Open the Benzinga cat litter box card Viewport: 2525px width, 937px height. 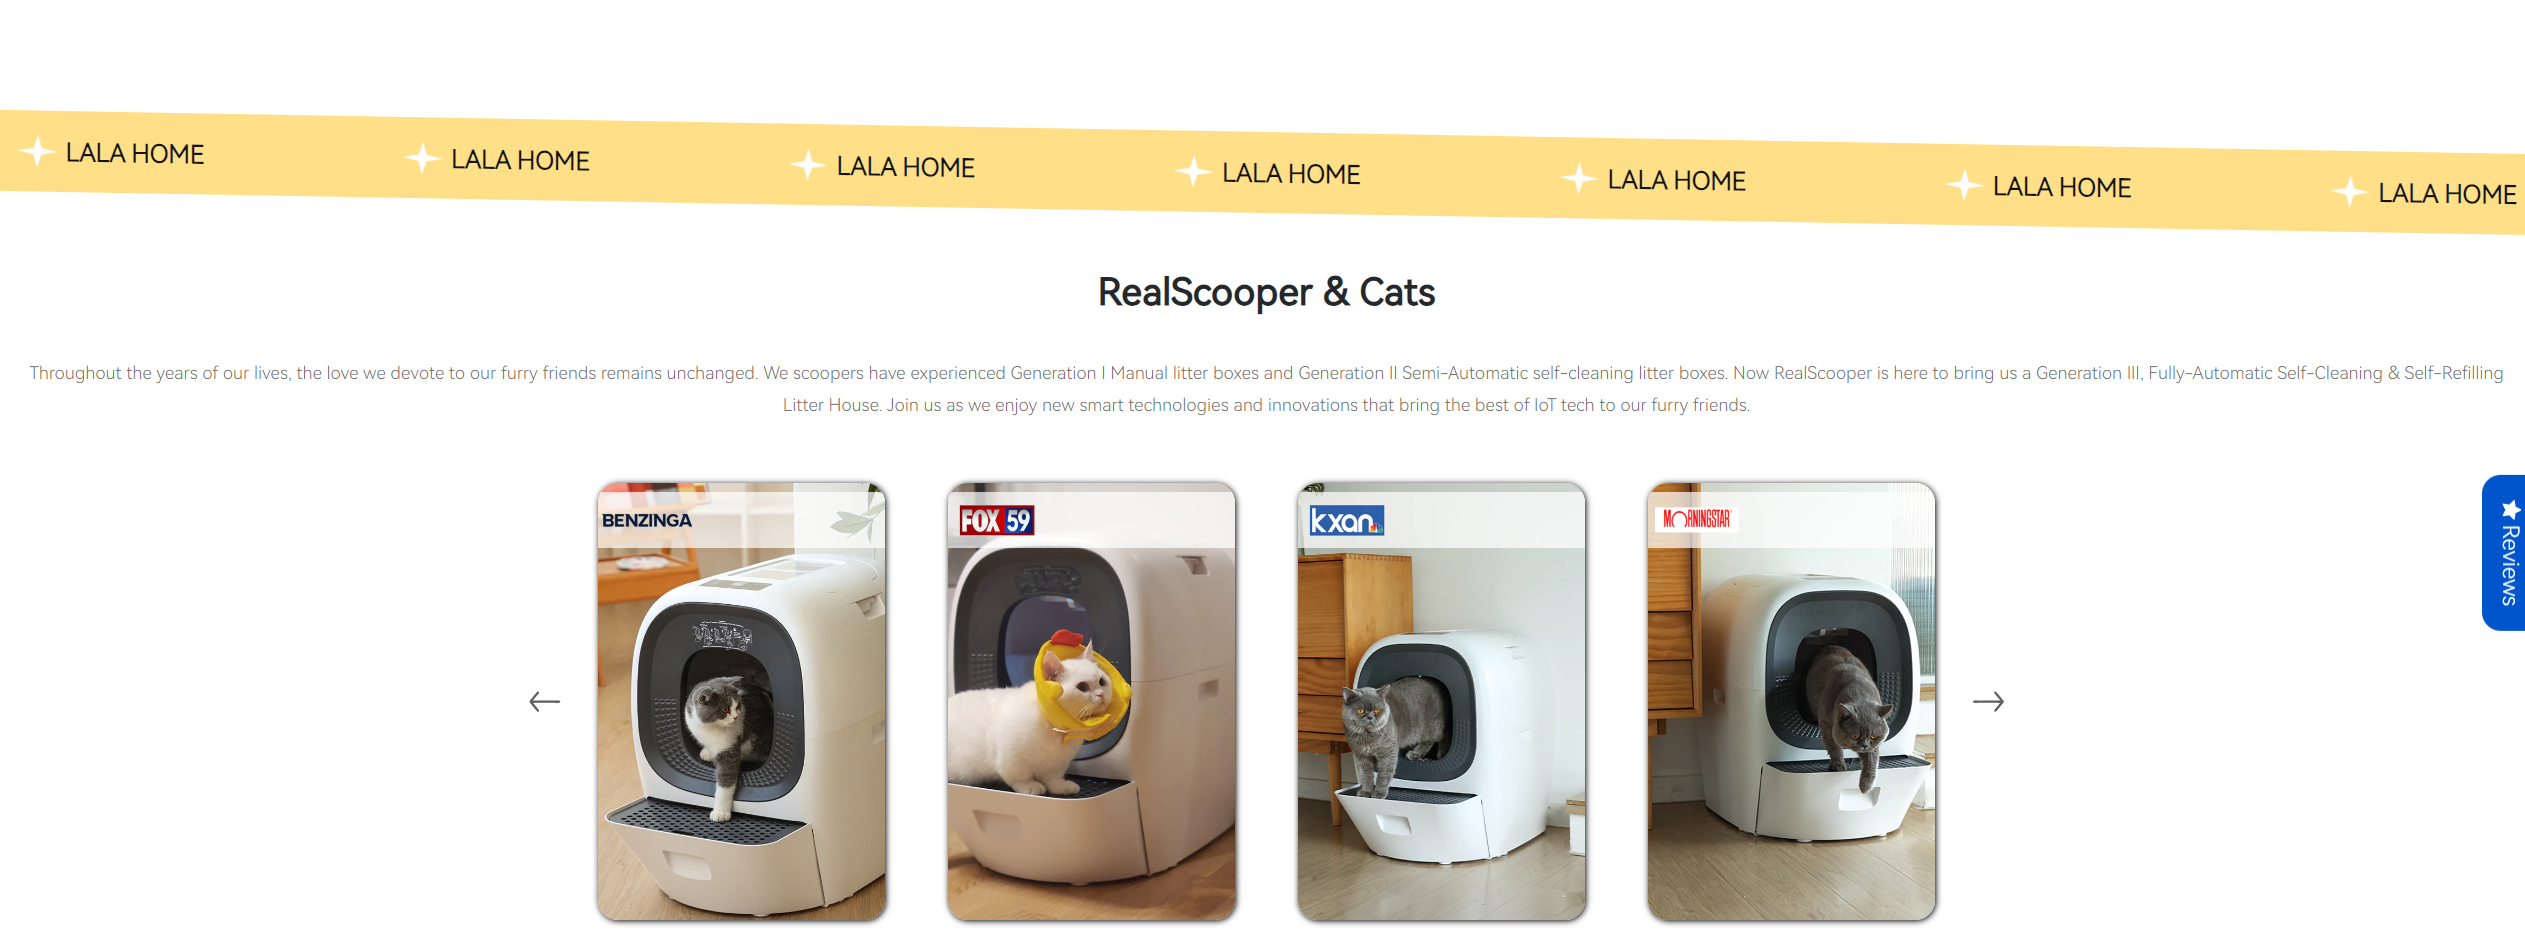[x=742, y=701]
